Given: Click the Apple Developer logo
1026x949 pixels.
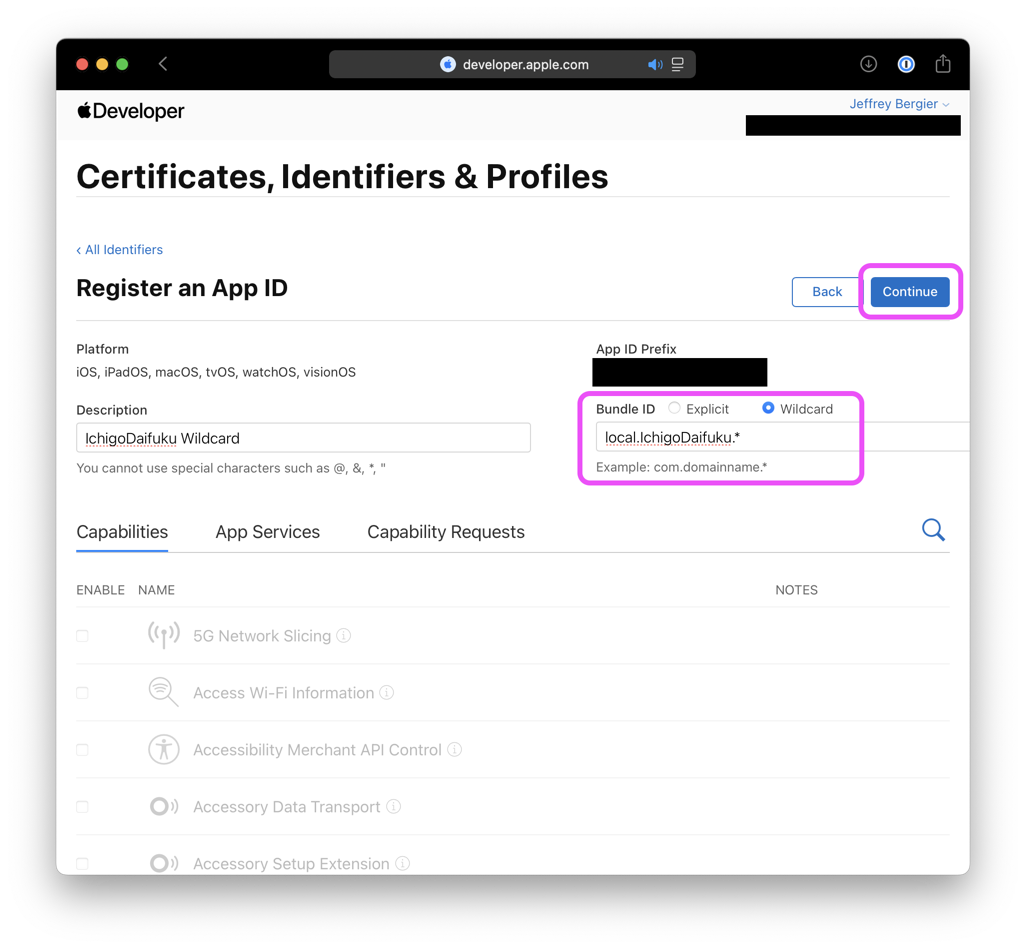Looking at the screenshot, I should pos(131,111).
